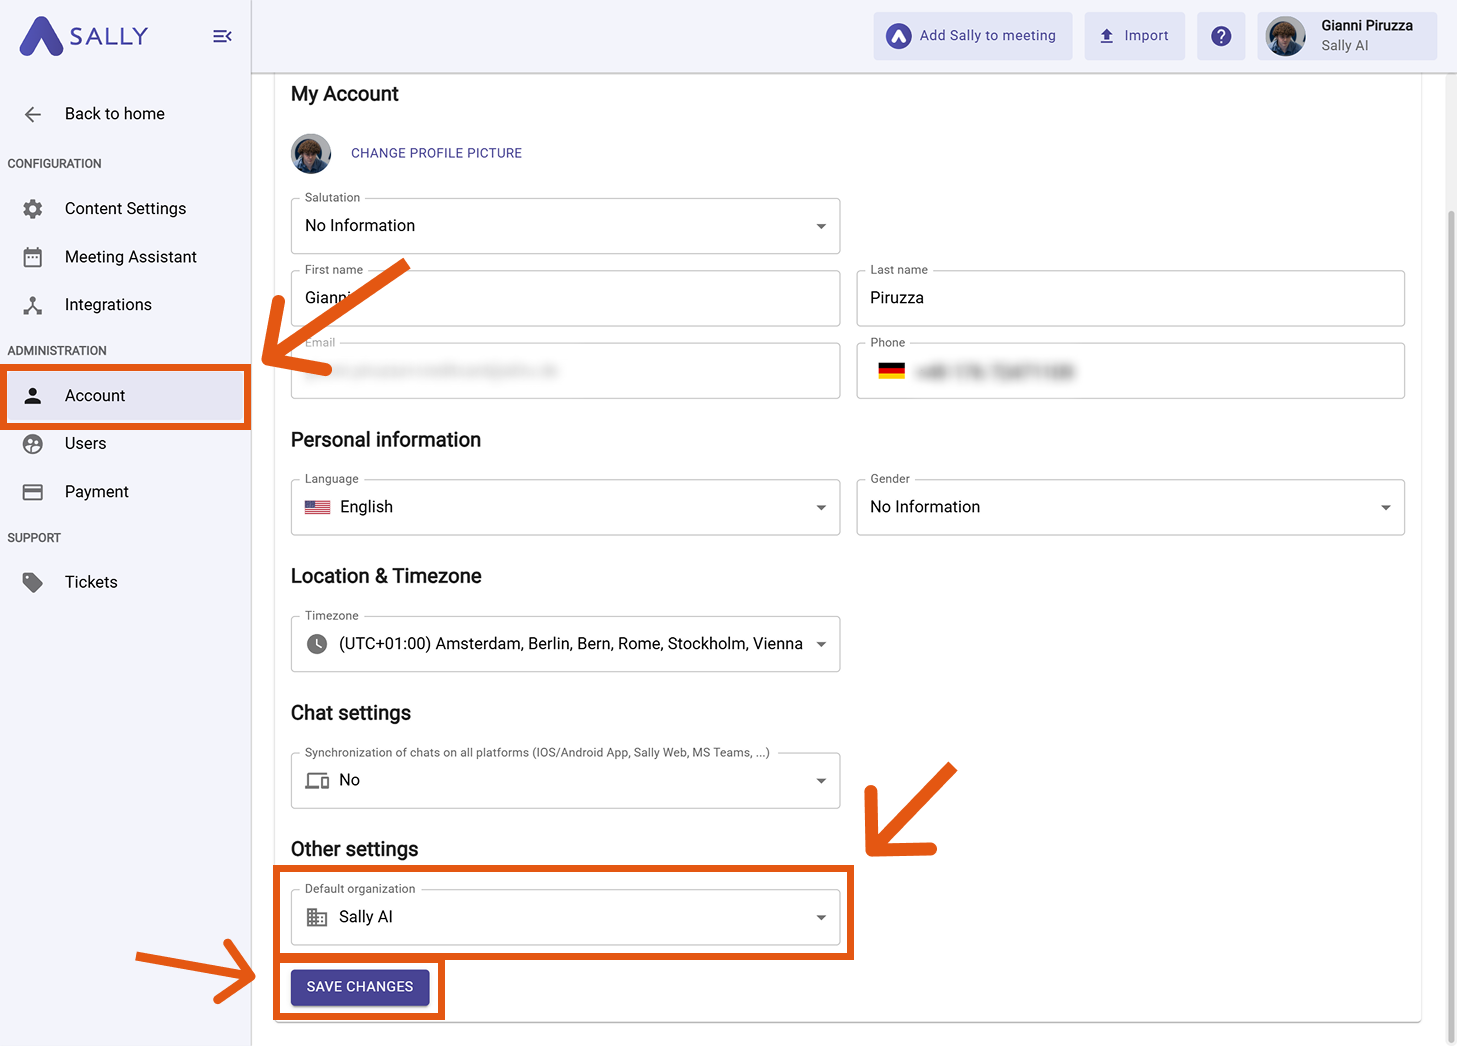The height and width of the screenshot is (1046, 1457).
Task: Collapse the sidebar with the menu icon
Action: (x=222, y=36)
